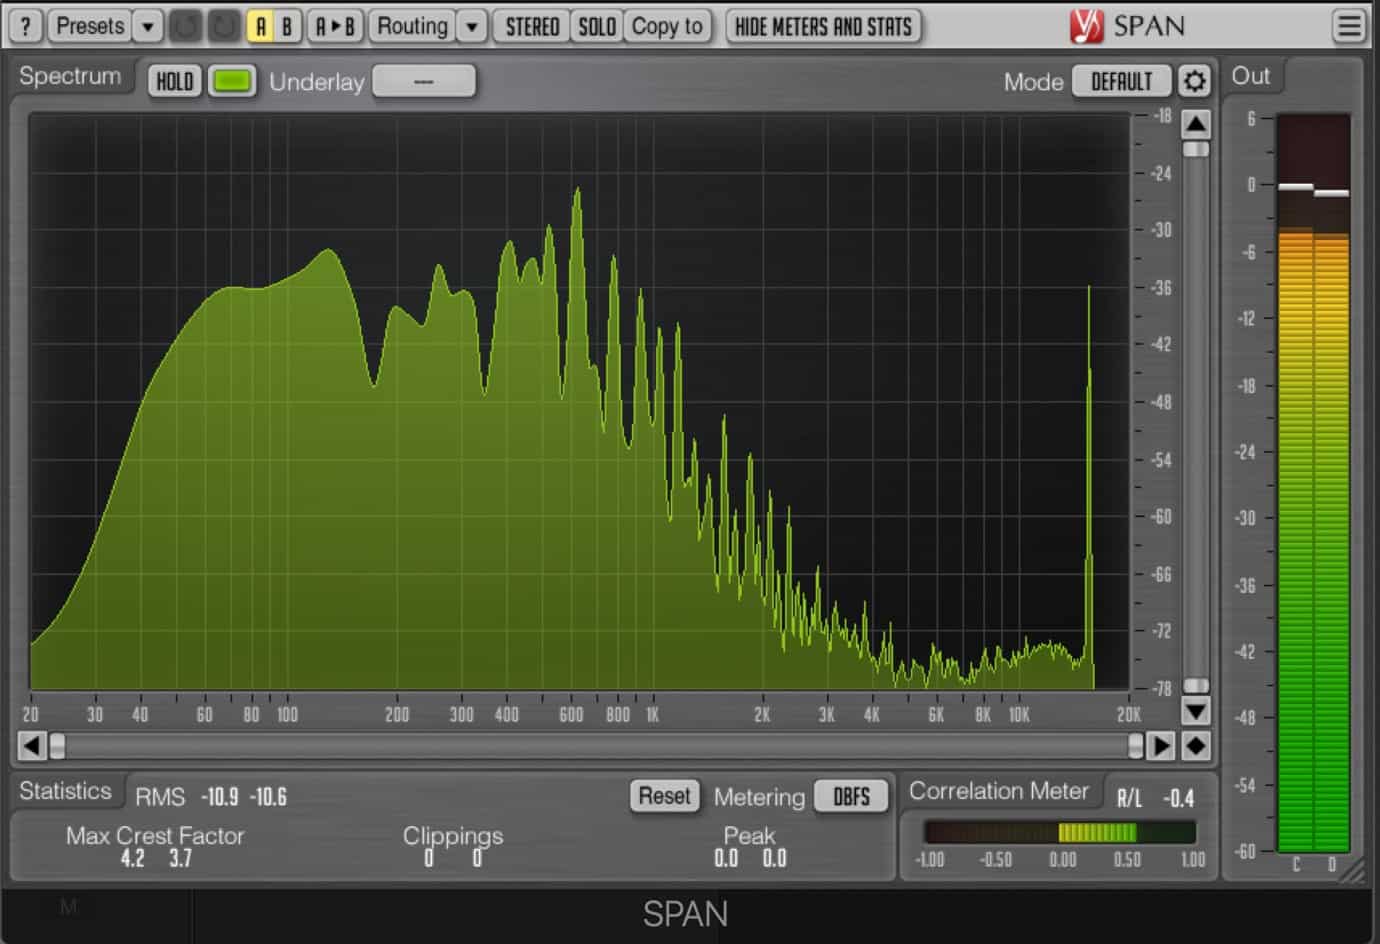Select the Out meter tab

point(1253,76)
